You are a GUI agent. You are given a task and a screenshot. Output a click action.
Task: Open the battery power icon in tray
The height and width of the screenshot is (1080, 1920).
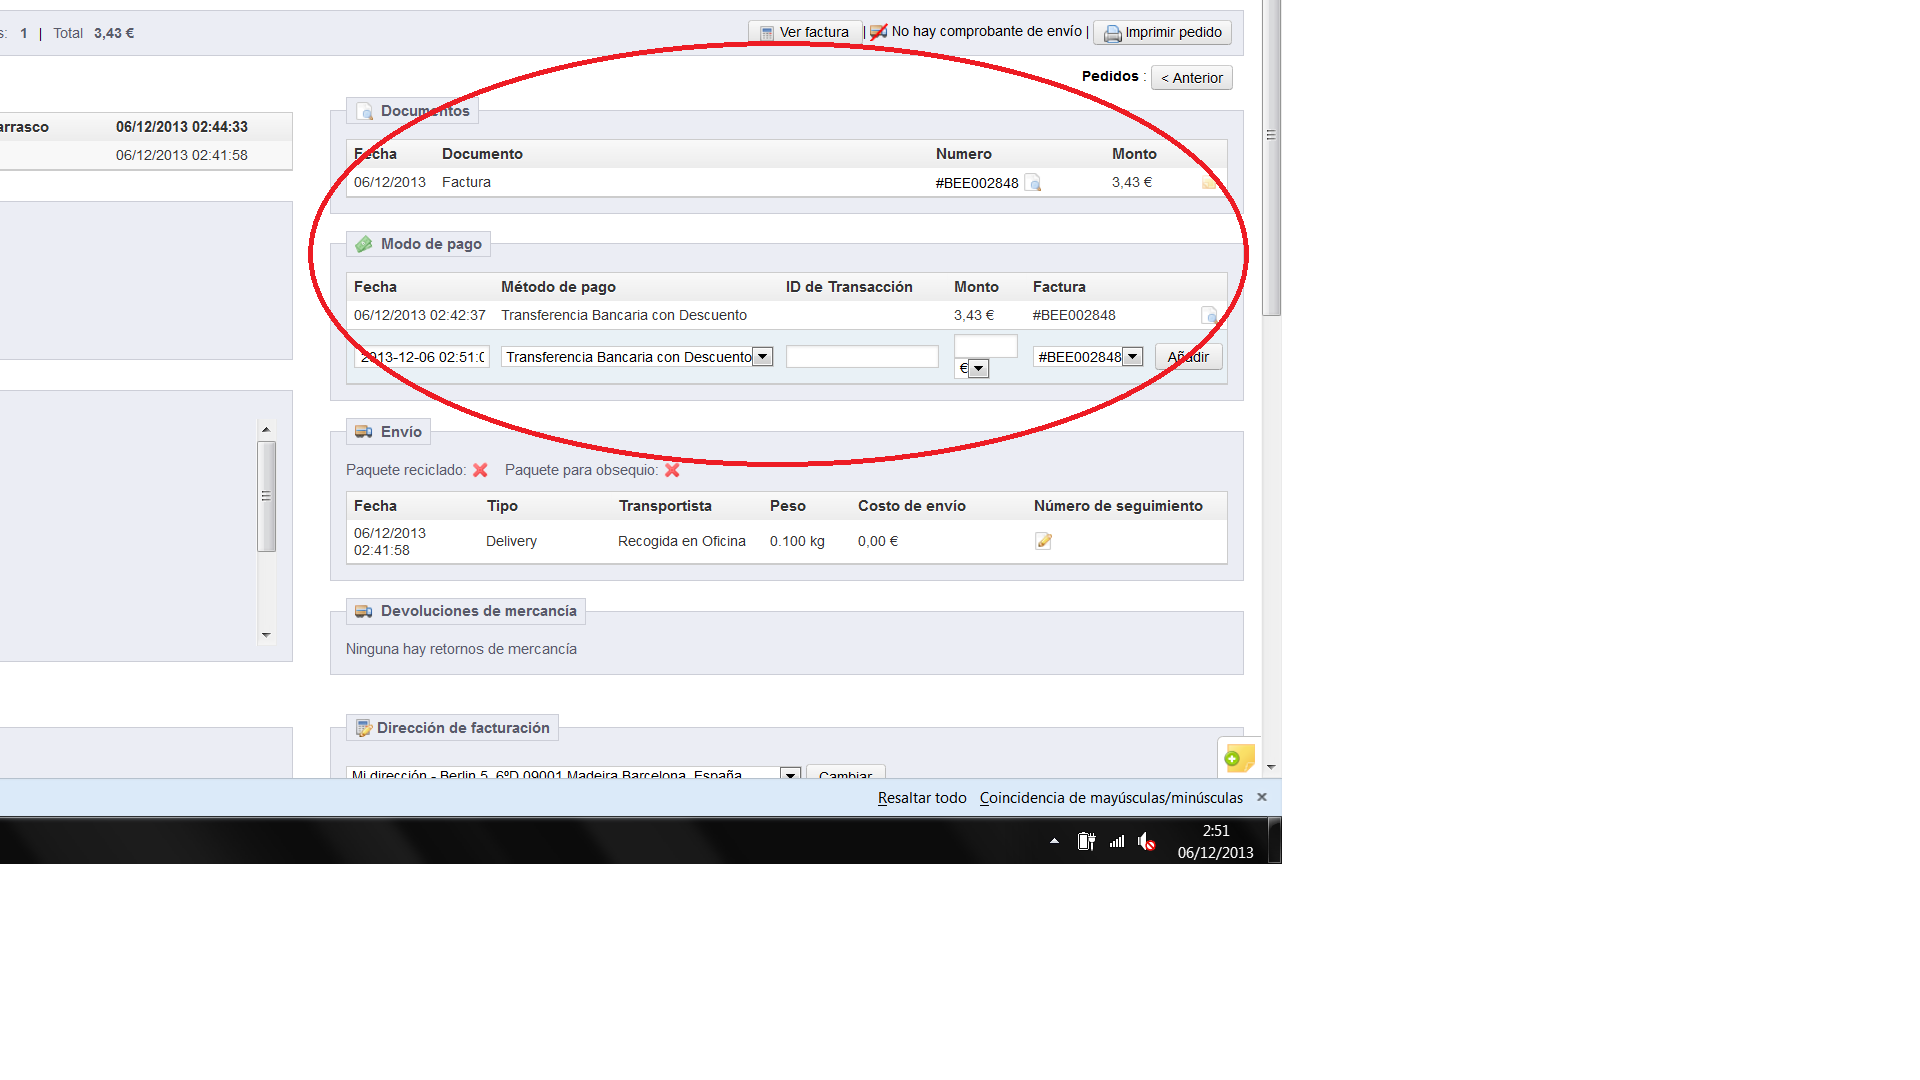1086,841
